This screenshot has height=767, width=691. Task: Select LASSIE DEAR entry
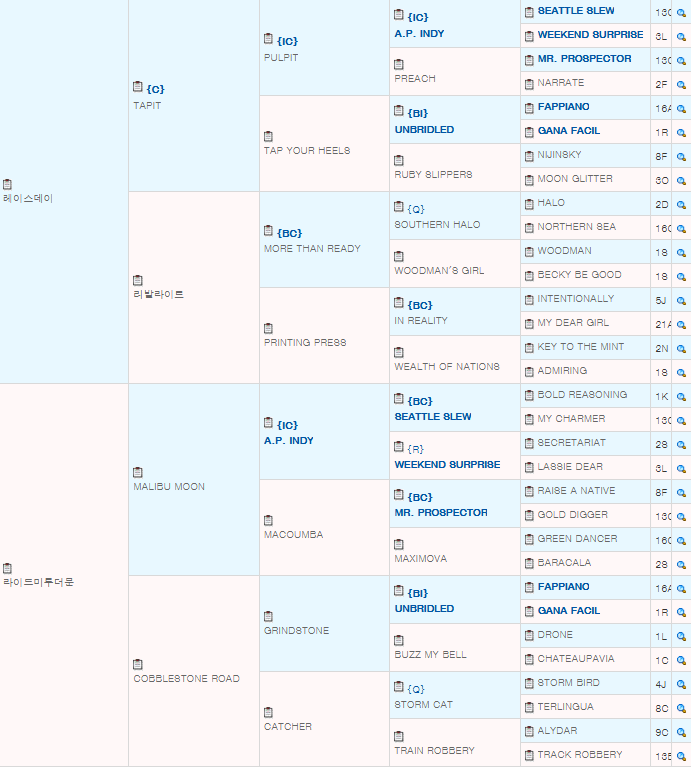pyautogui.click(x=570, y=467)
